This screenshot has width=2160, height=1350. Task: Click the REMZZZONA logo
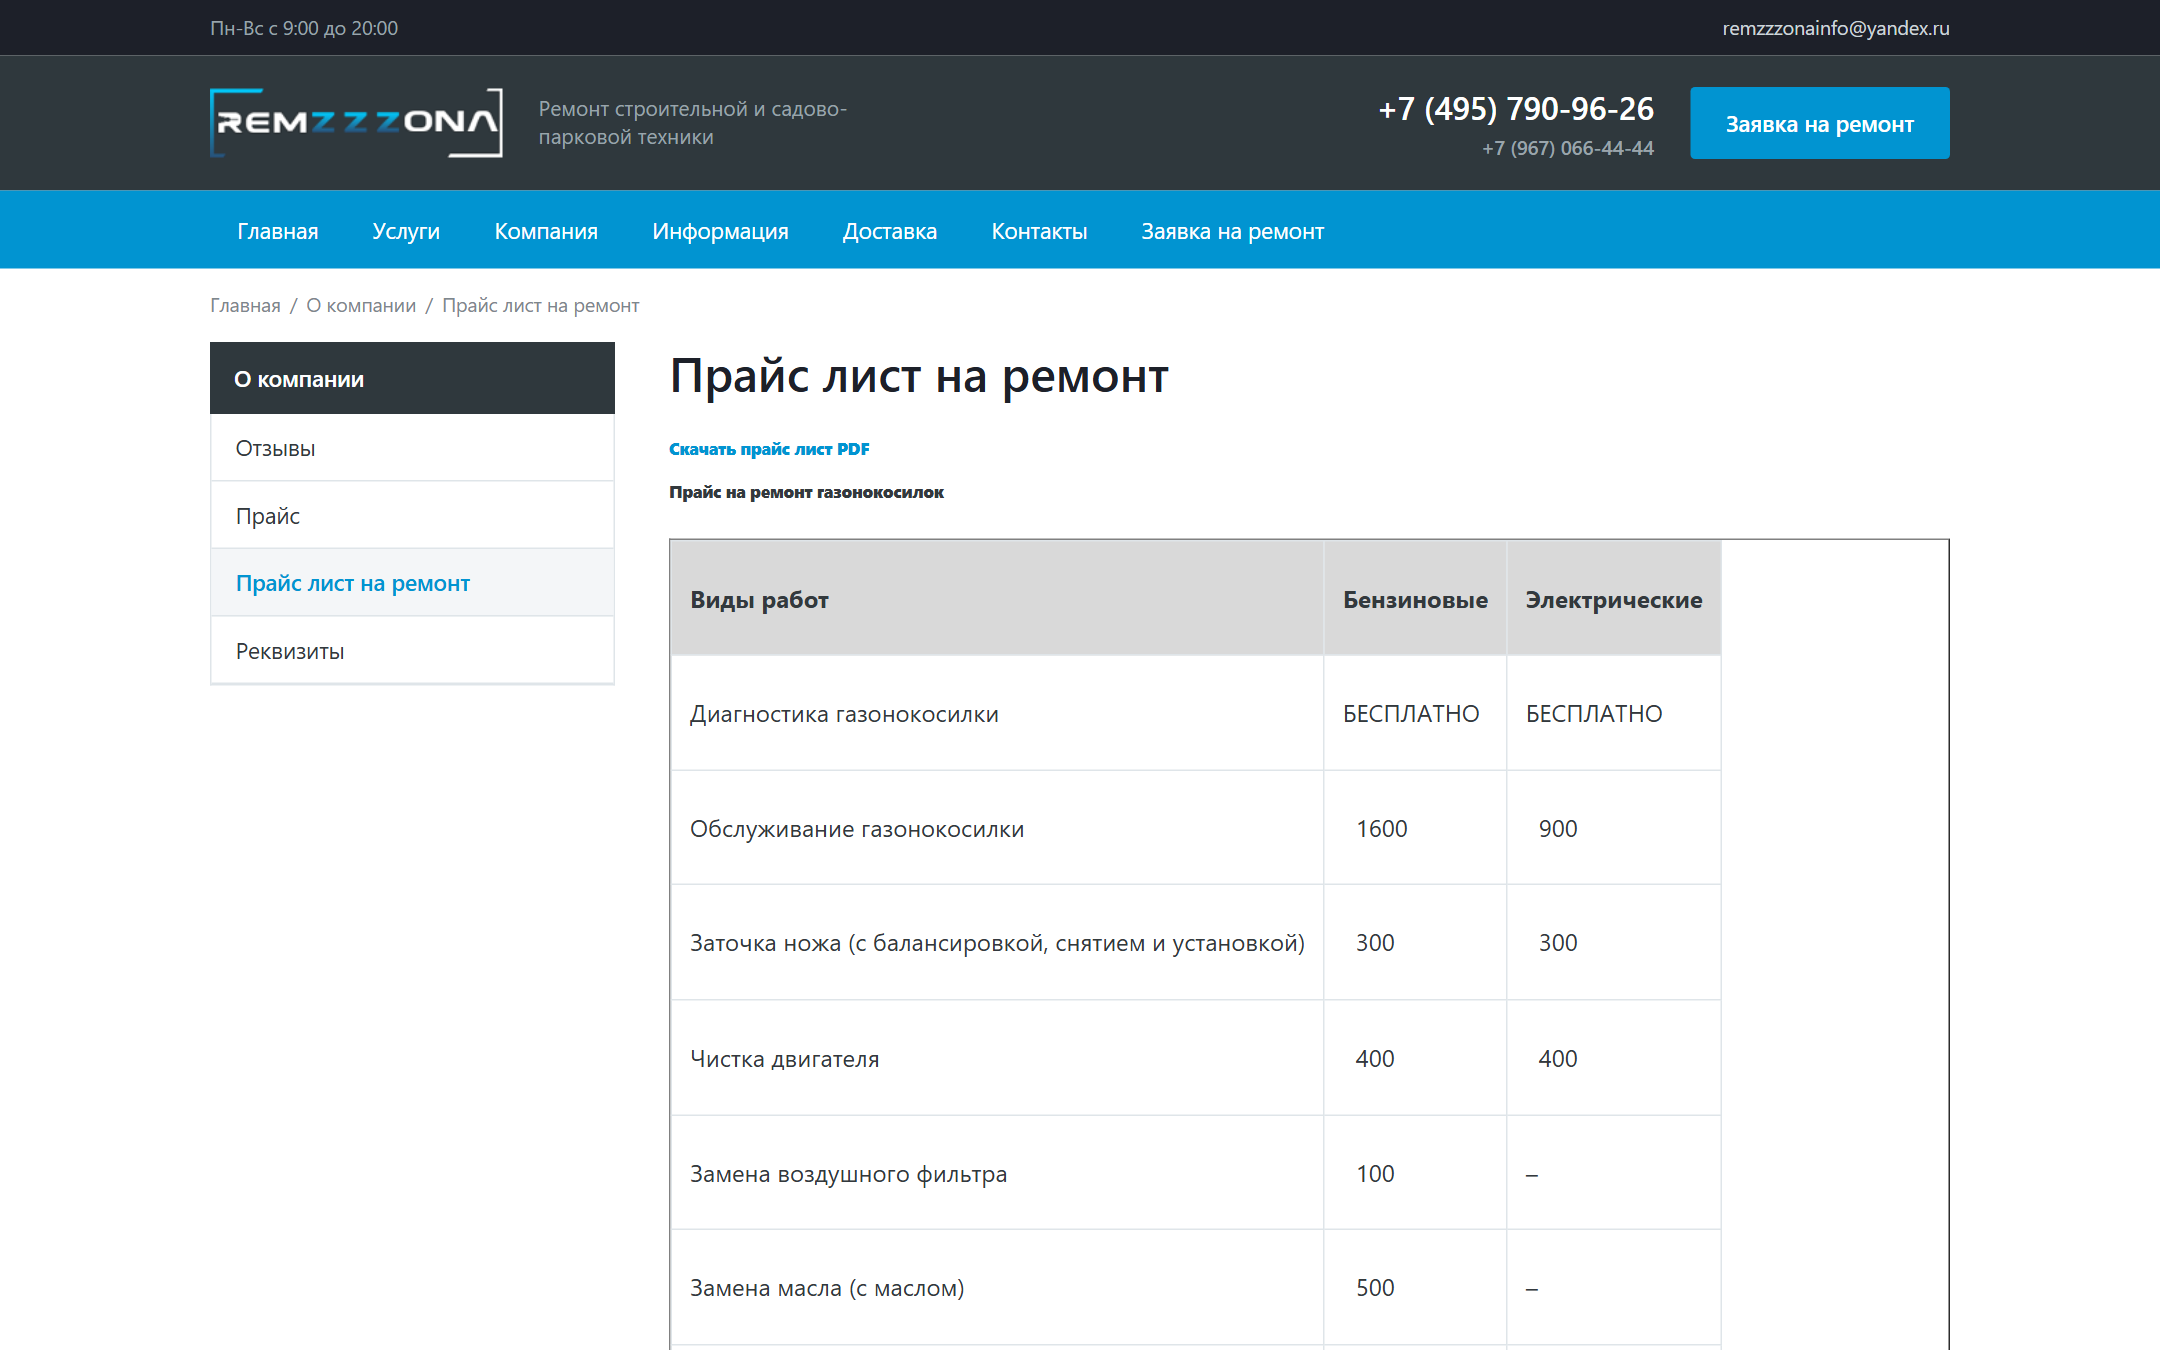[x=356, y=123]
